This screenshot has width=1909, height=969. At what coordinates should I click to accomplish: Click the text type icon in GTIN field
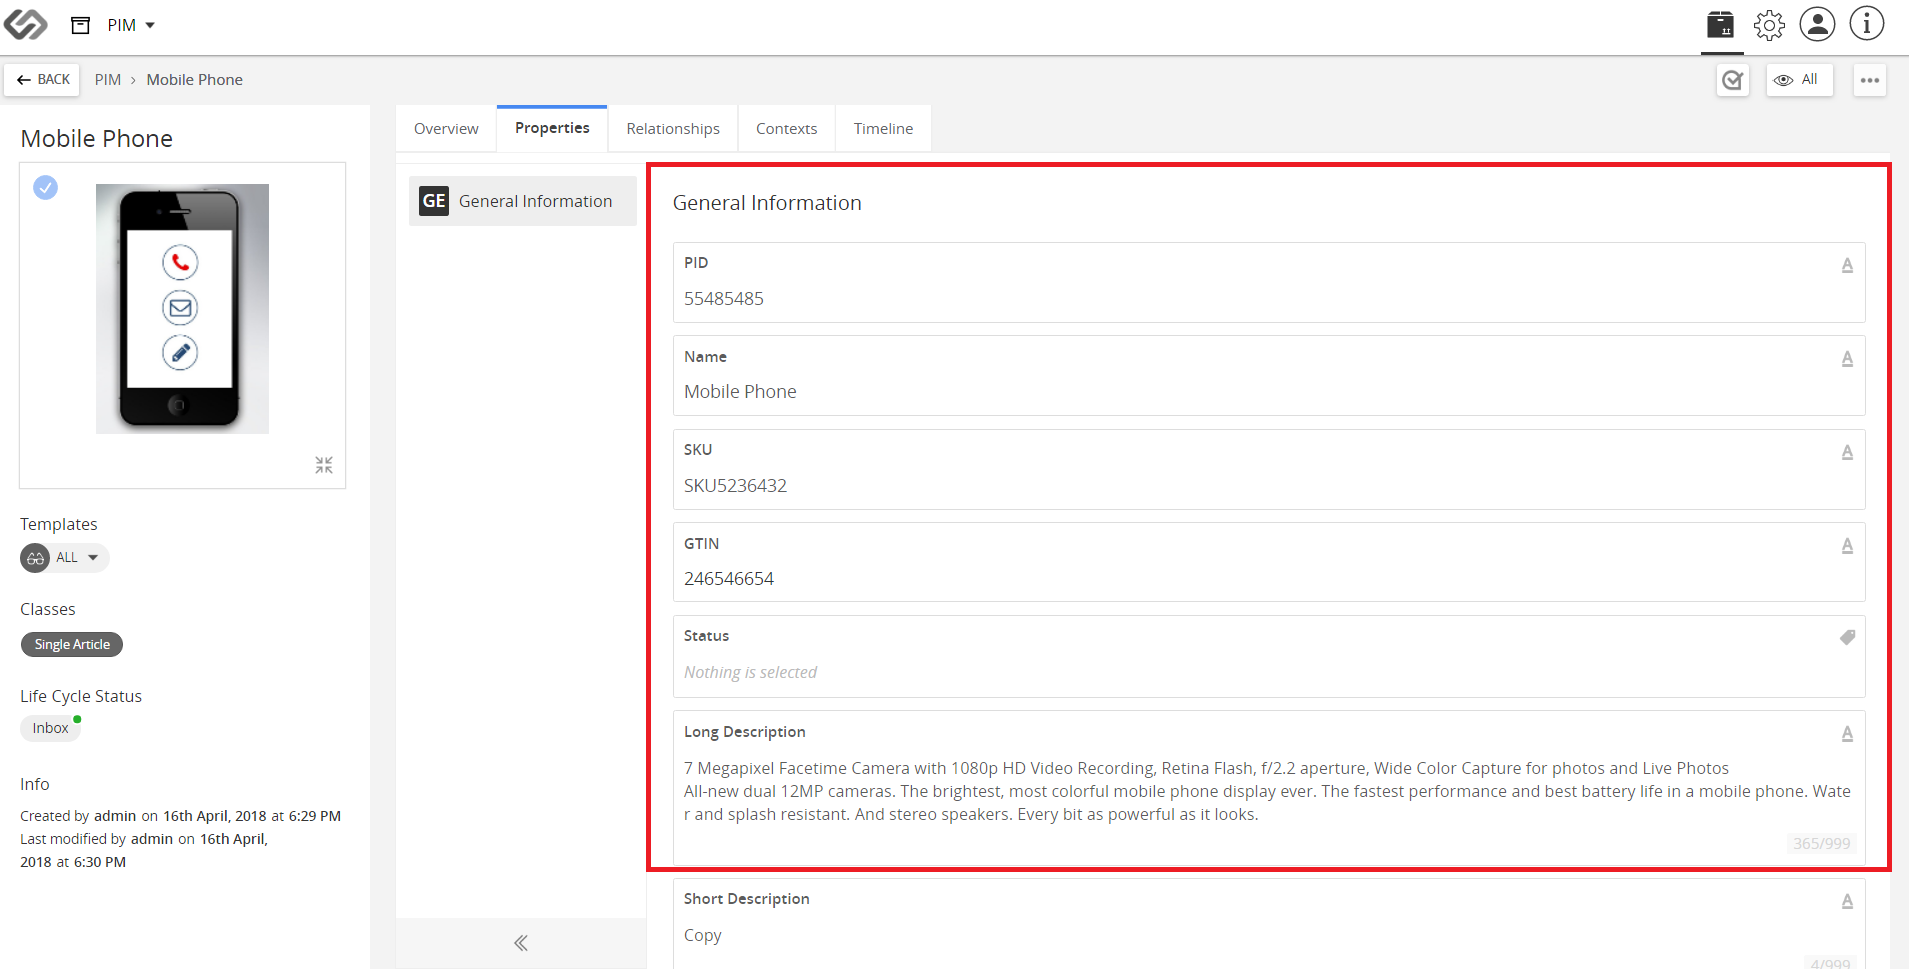click(1847, 545)
